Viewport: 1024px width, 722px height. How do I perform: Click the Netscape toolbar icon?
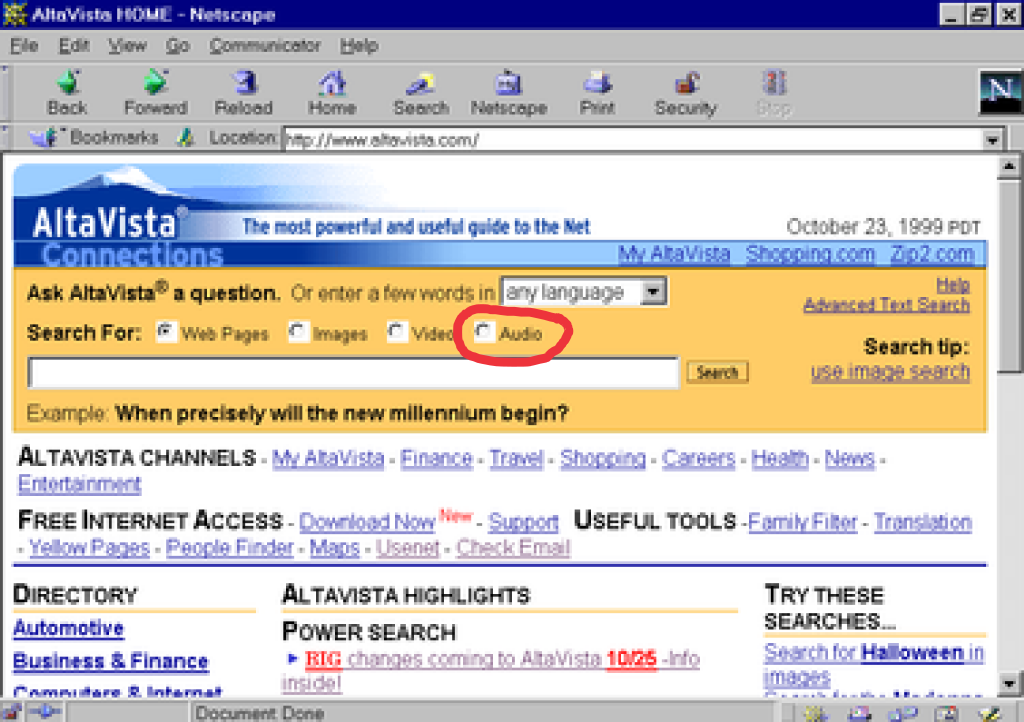coord(509,93)
